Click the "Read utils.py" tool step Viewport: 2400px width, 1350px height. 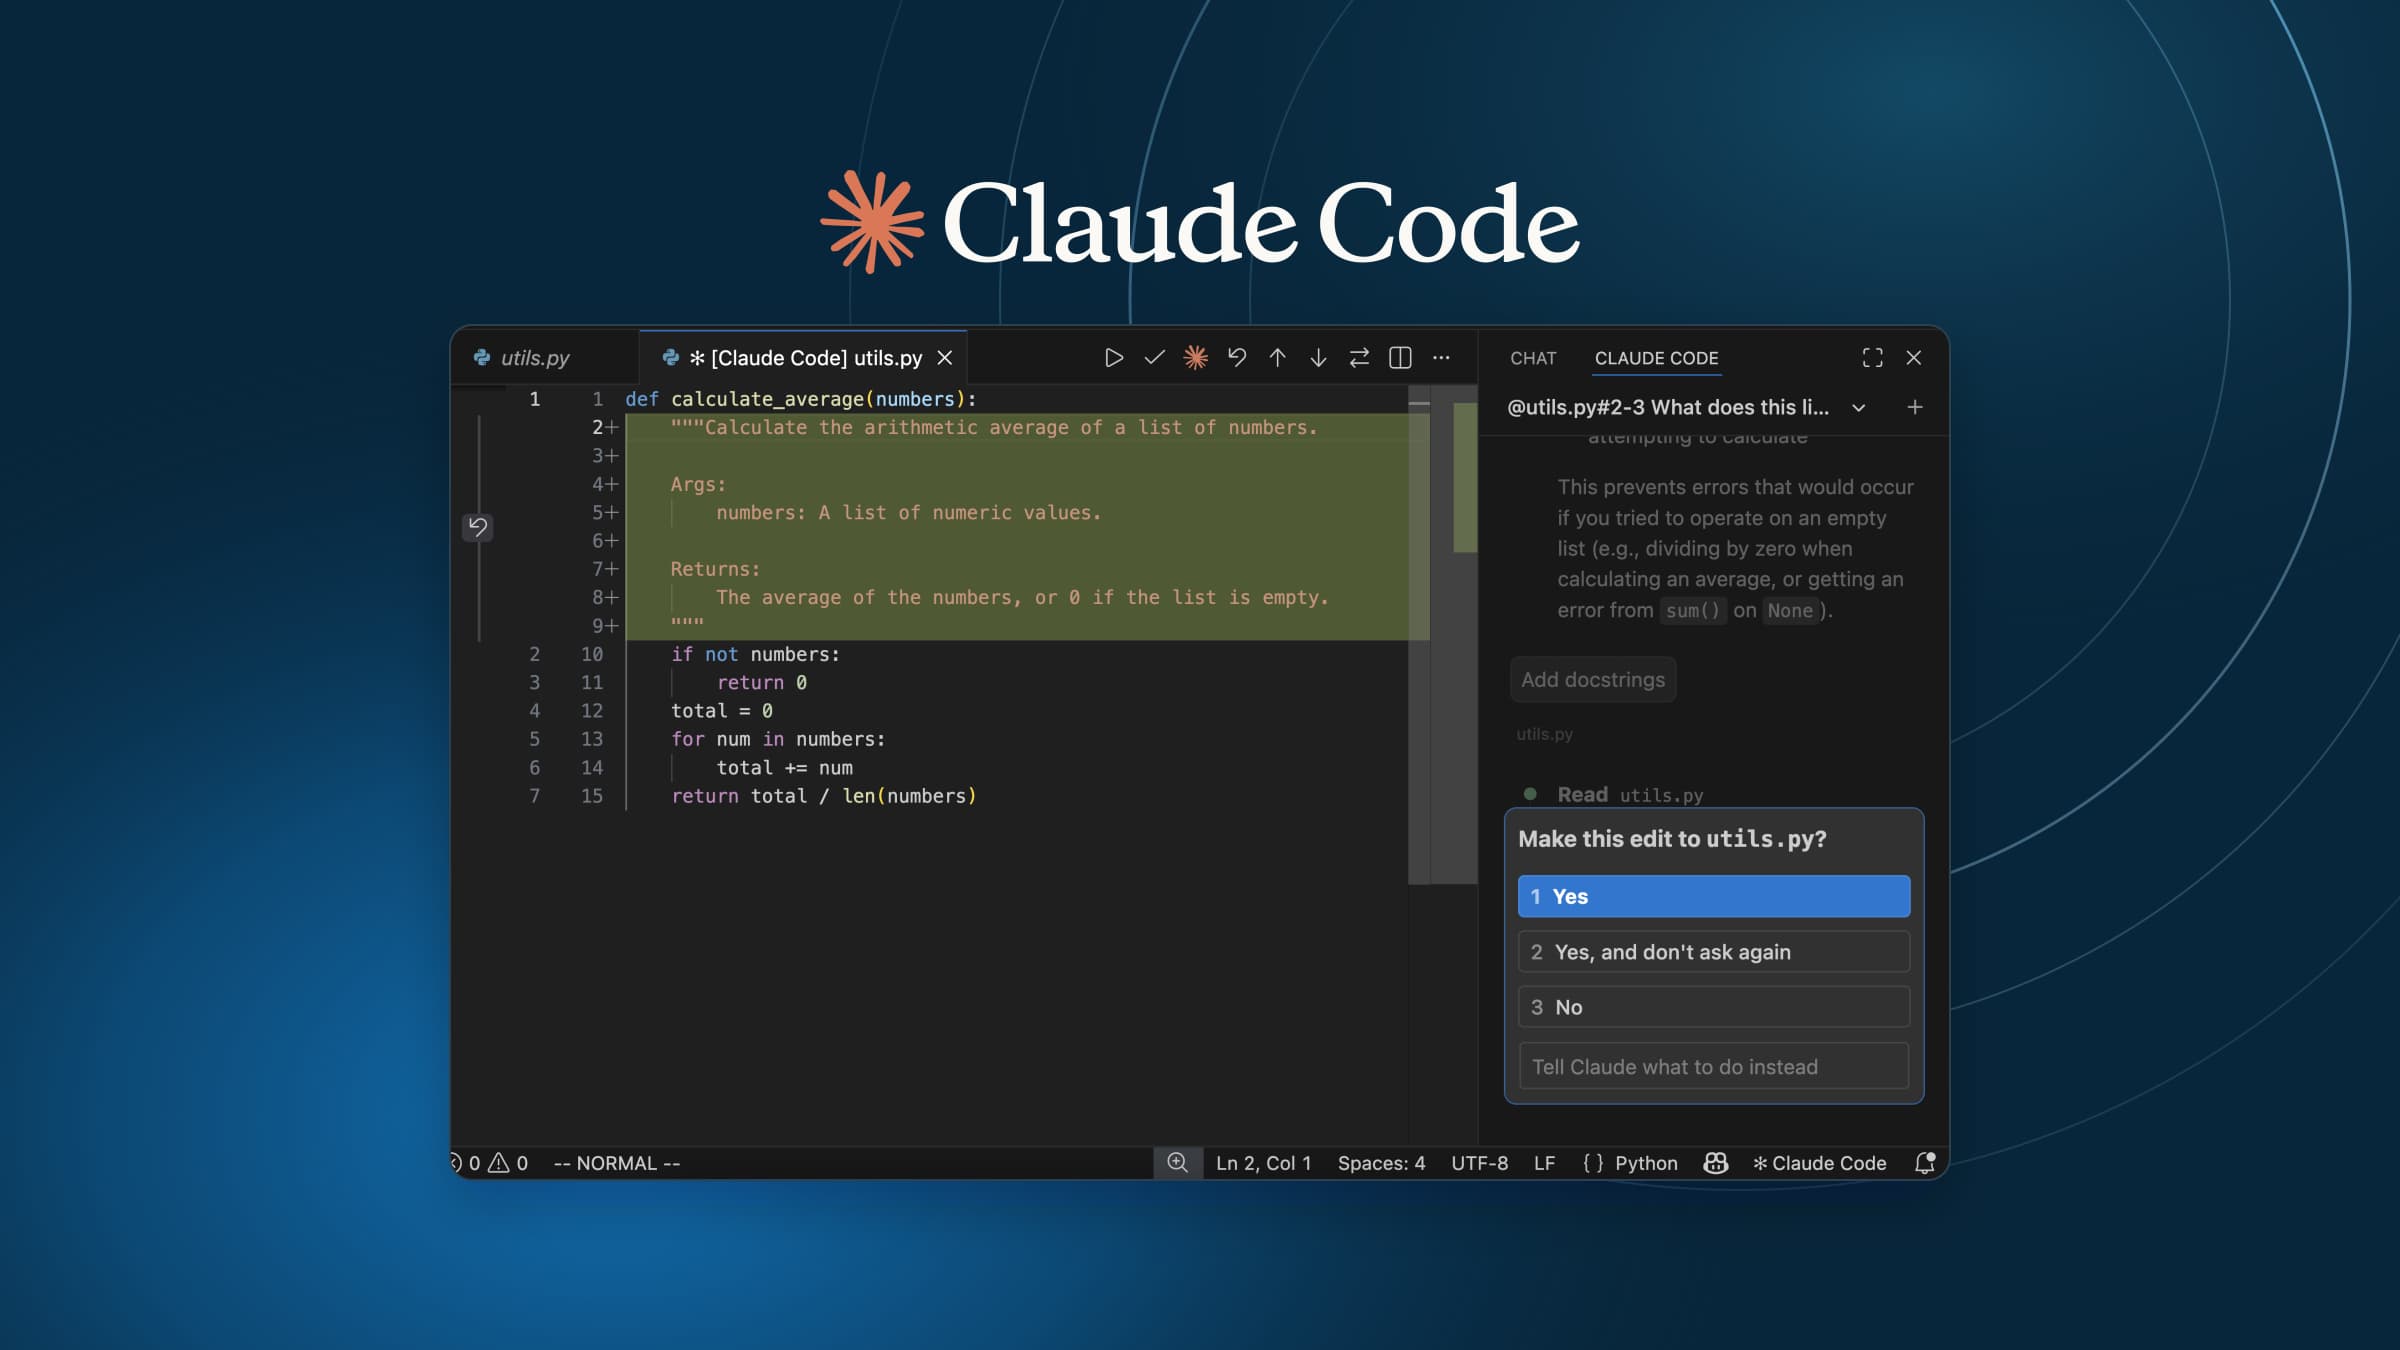tap(1630, 795)
